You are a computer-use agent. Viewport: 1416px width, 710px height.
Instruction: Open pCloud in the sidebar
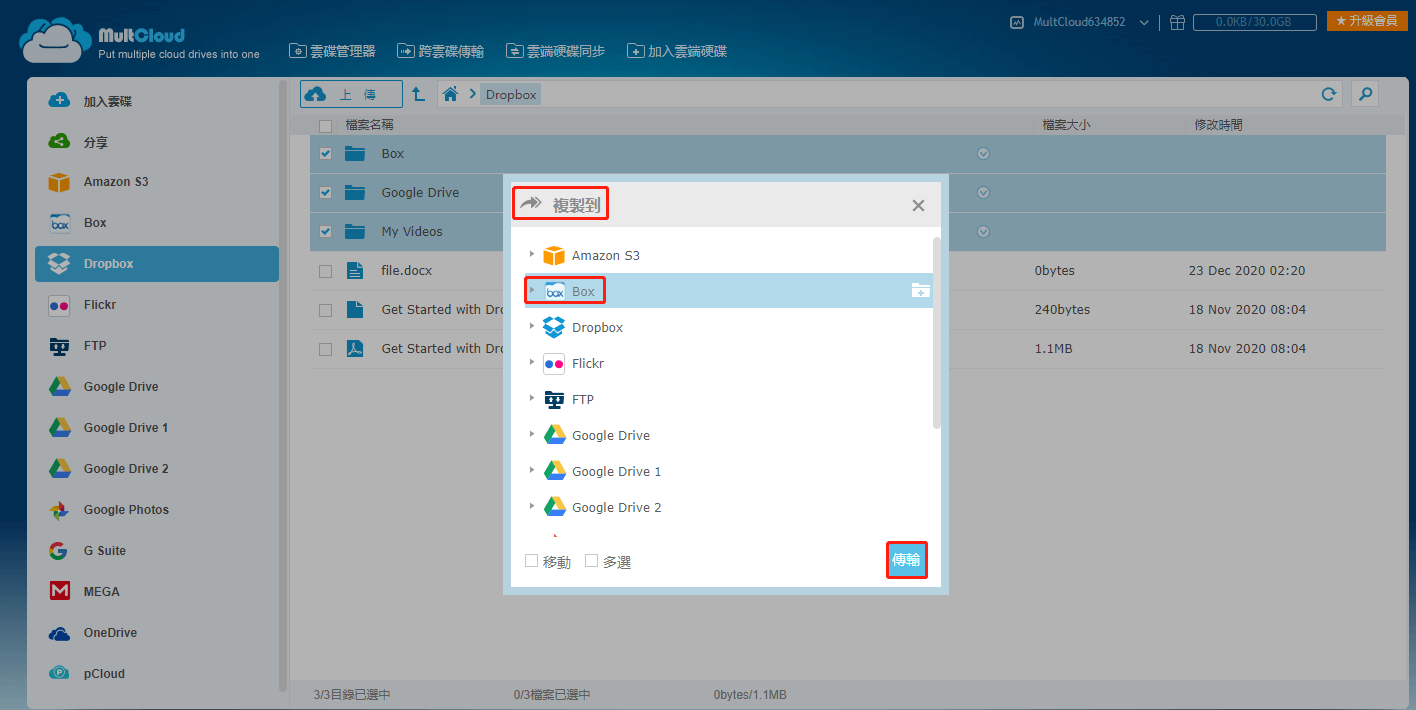pos(156,674)
